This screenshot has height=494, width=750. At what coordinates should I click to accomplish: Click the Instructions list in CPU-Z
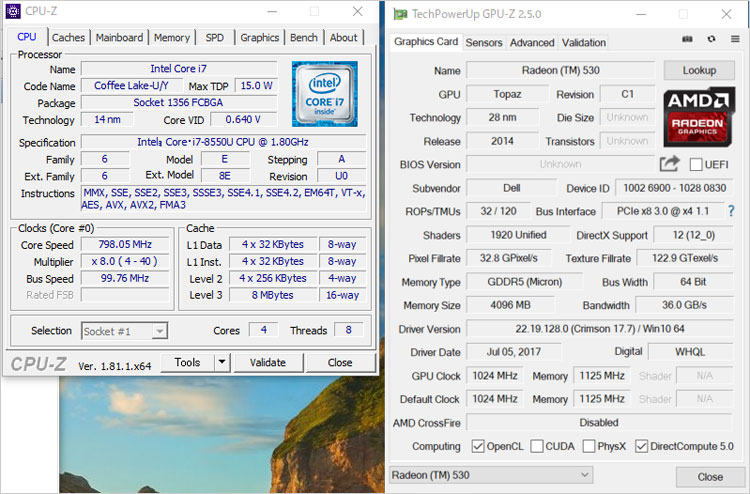point(223,199)
